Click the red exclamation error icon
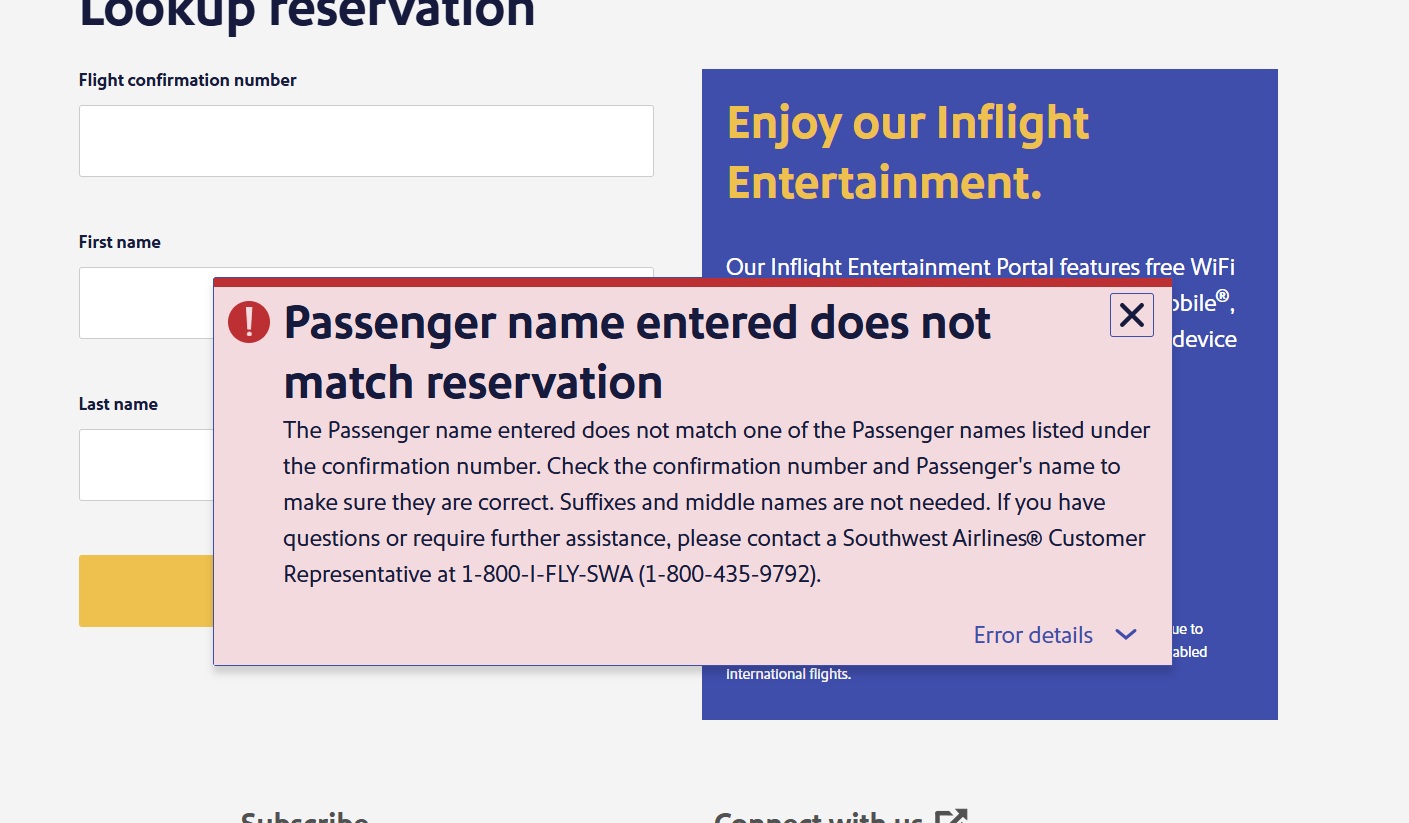 [249, 322]
